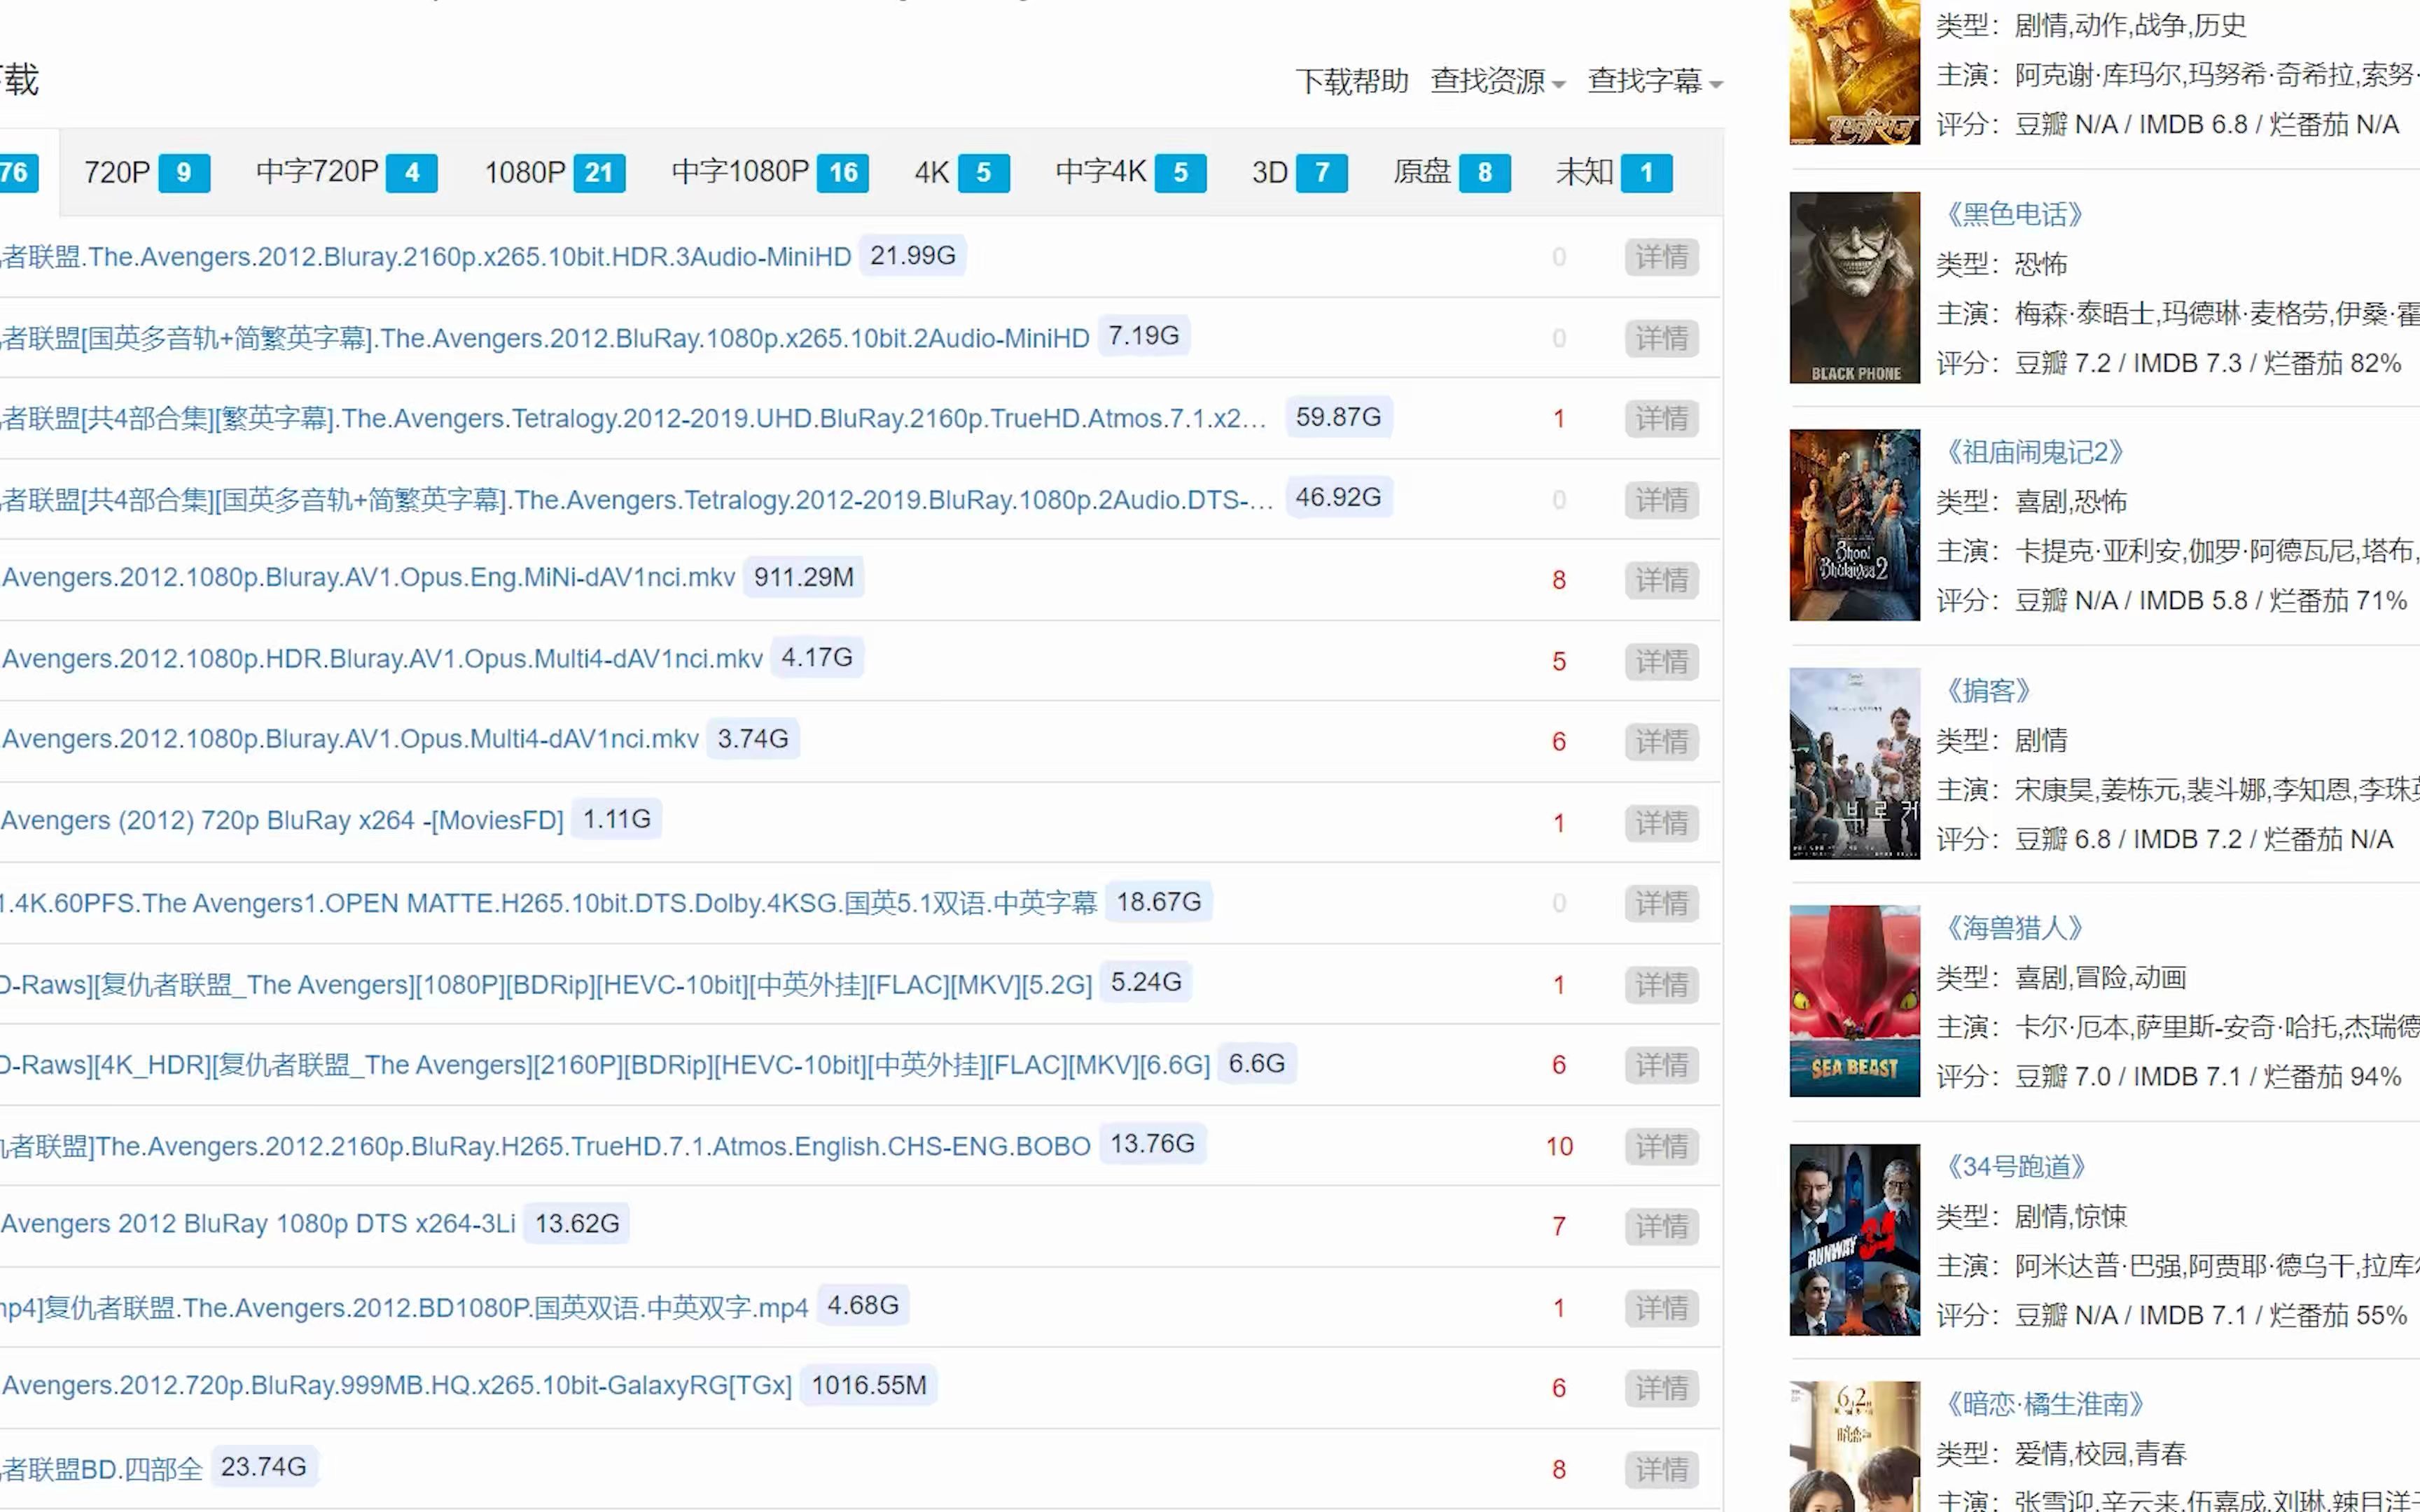Image resolution: width=2420 pixels, height=1512 pixels.
Task: Open the 3.74G AV1 Multi4 mkv link
Action: 350,739
